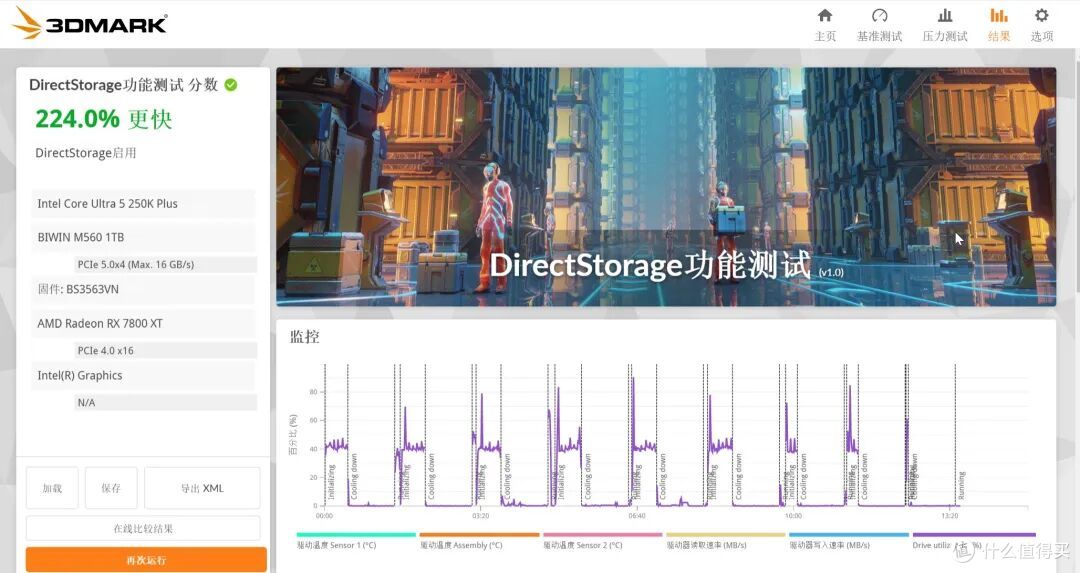This screenshot has width=1080, height=573.
Task: Click the 00:00 time axis label
Action: click(x=324, y=516)
